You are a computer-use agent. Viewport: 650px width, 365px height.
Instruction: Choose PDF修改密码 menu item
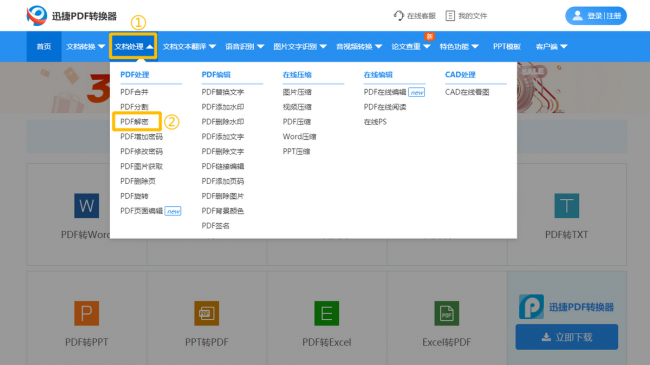[141, 151]
